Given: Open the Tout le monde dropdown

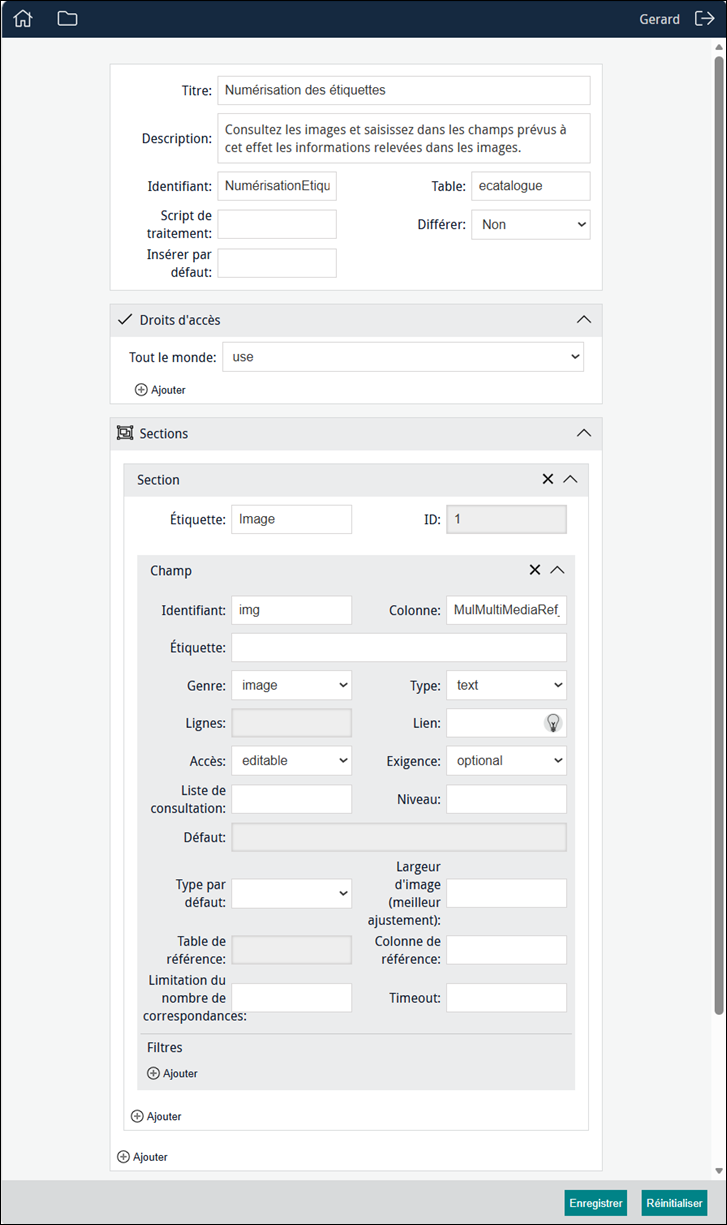Looking at the screenshot, I should [402, 357].
